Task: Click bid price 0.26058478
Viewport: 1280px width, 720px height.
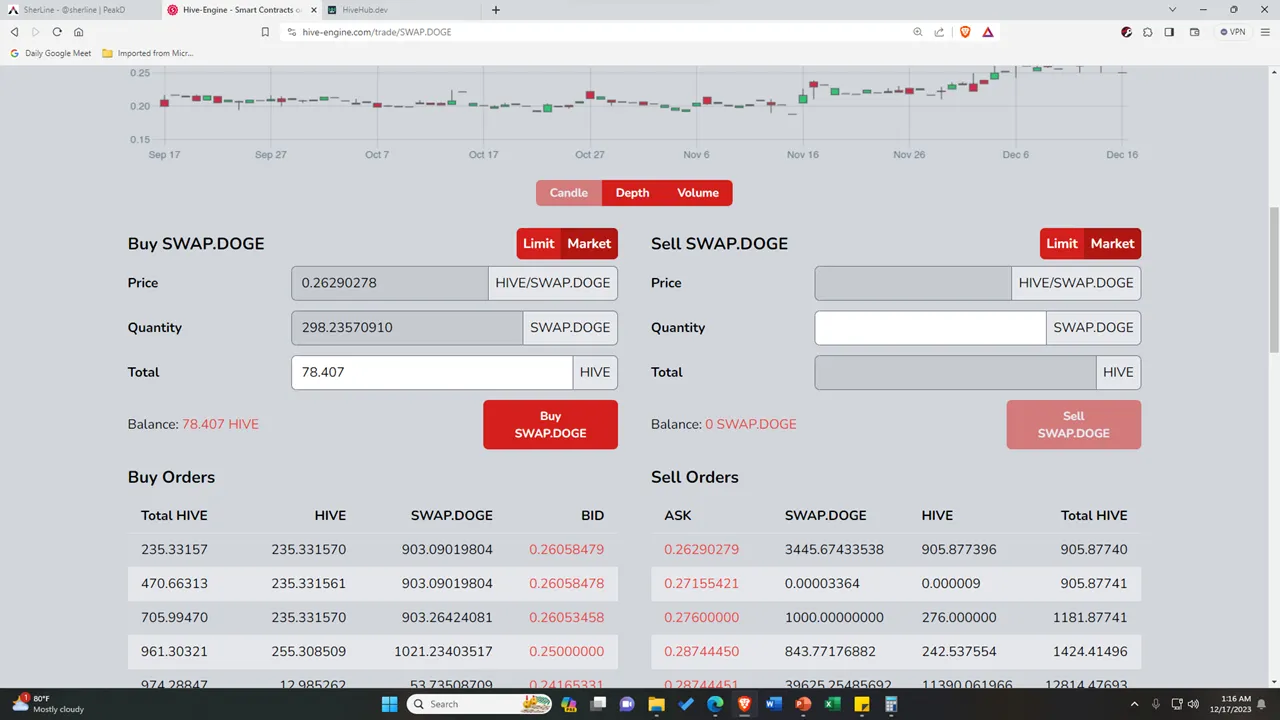Action: 566,583
